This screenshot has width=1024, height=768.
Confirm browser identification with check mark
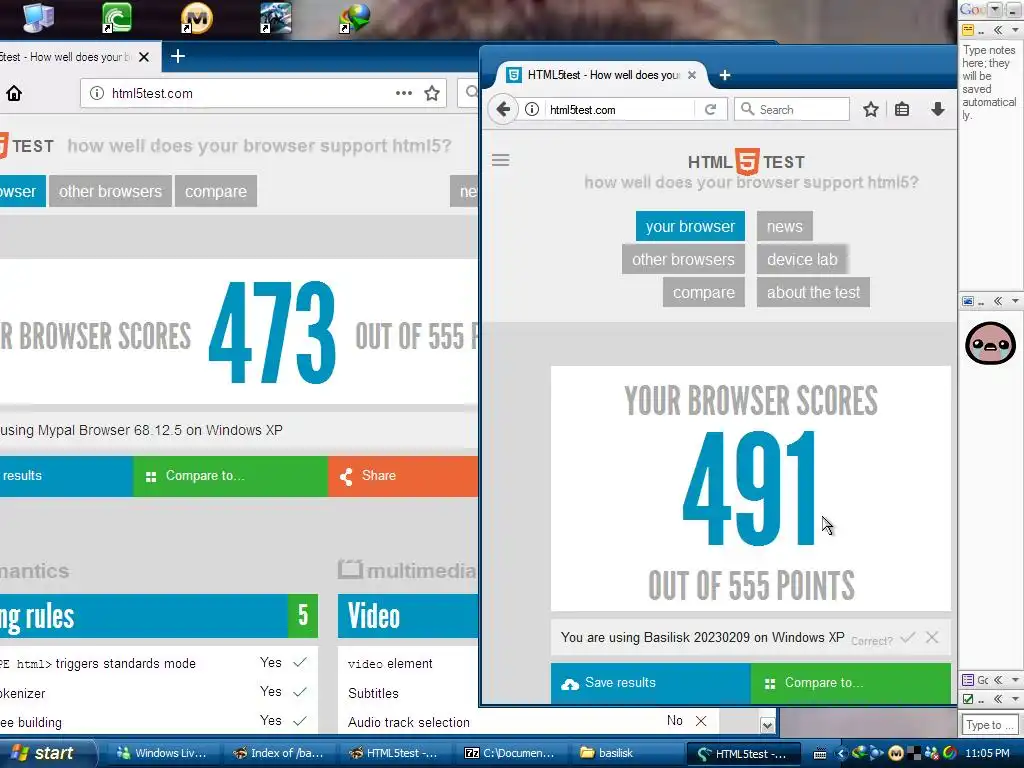click(908, 637)
